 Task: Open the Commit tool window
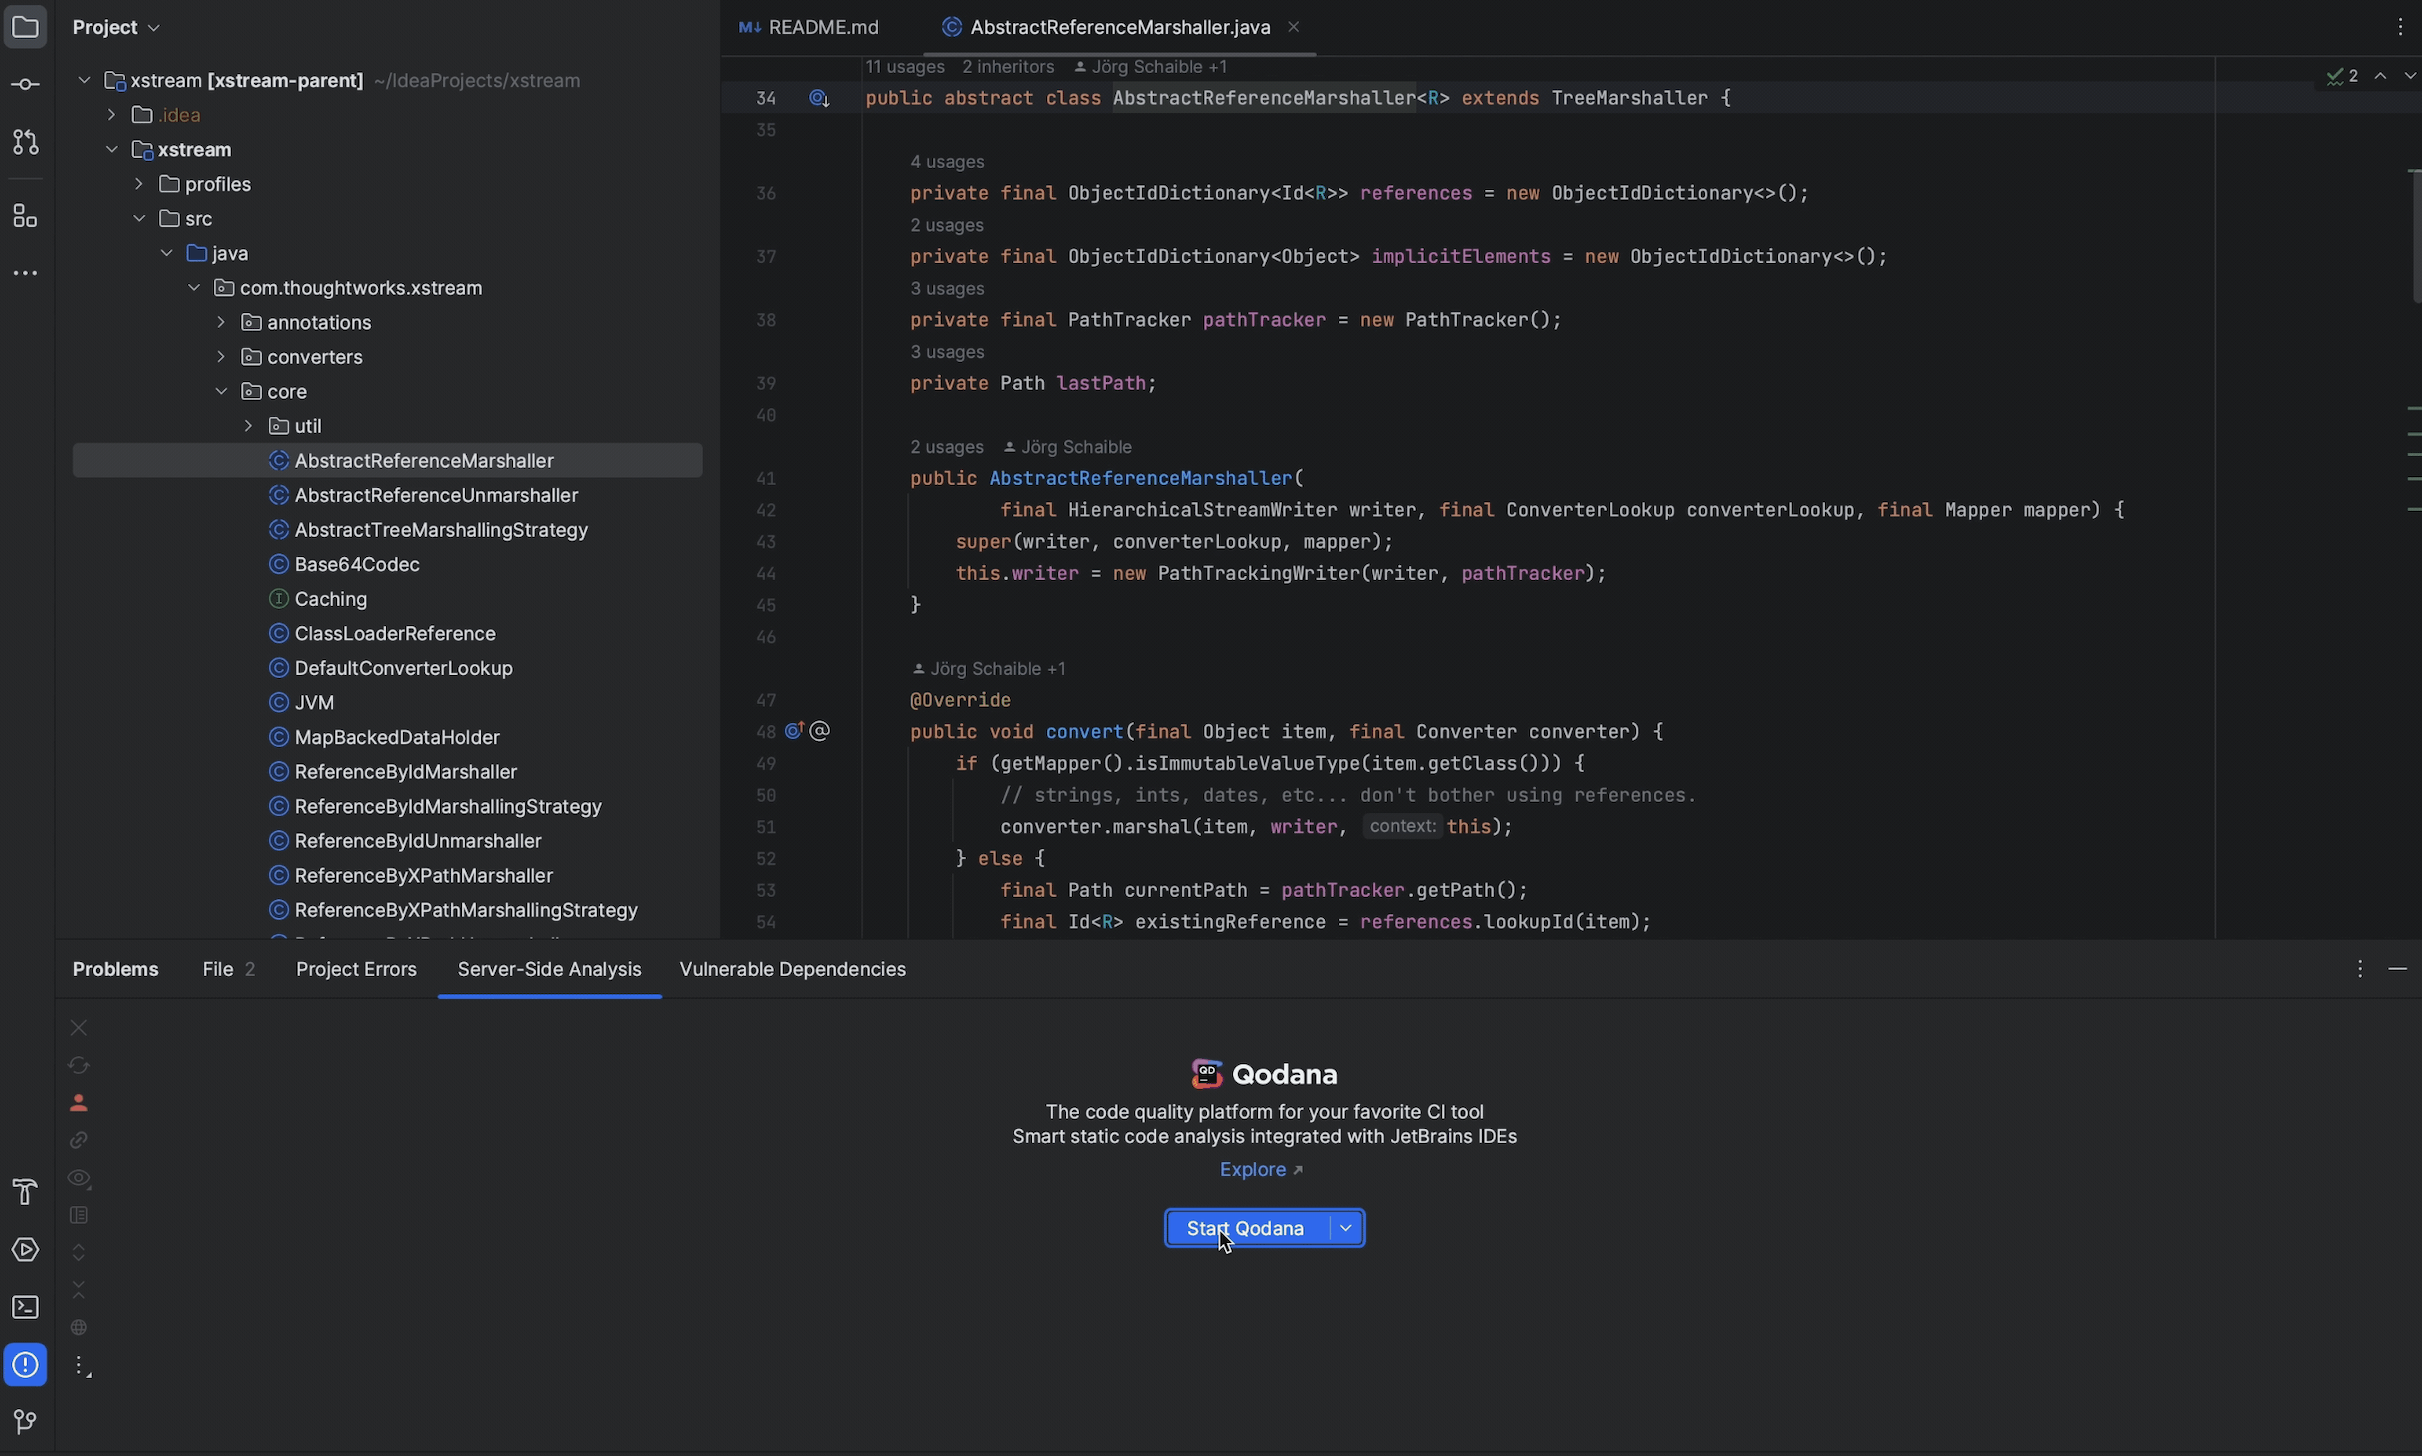pos(25,85)
